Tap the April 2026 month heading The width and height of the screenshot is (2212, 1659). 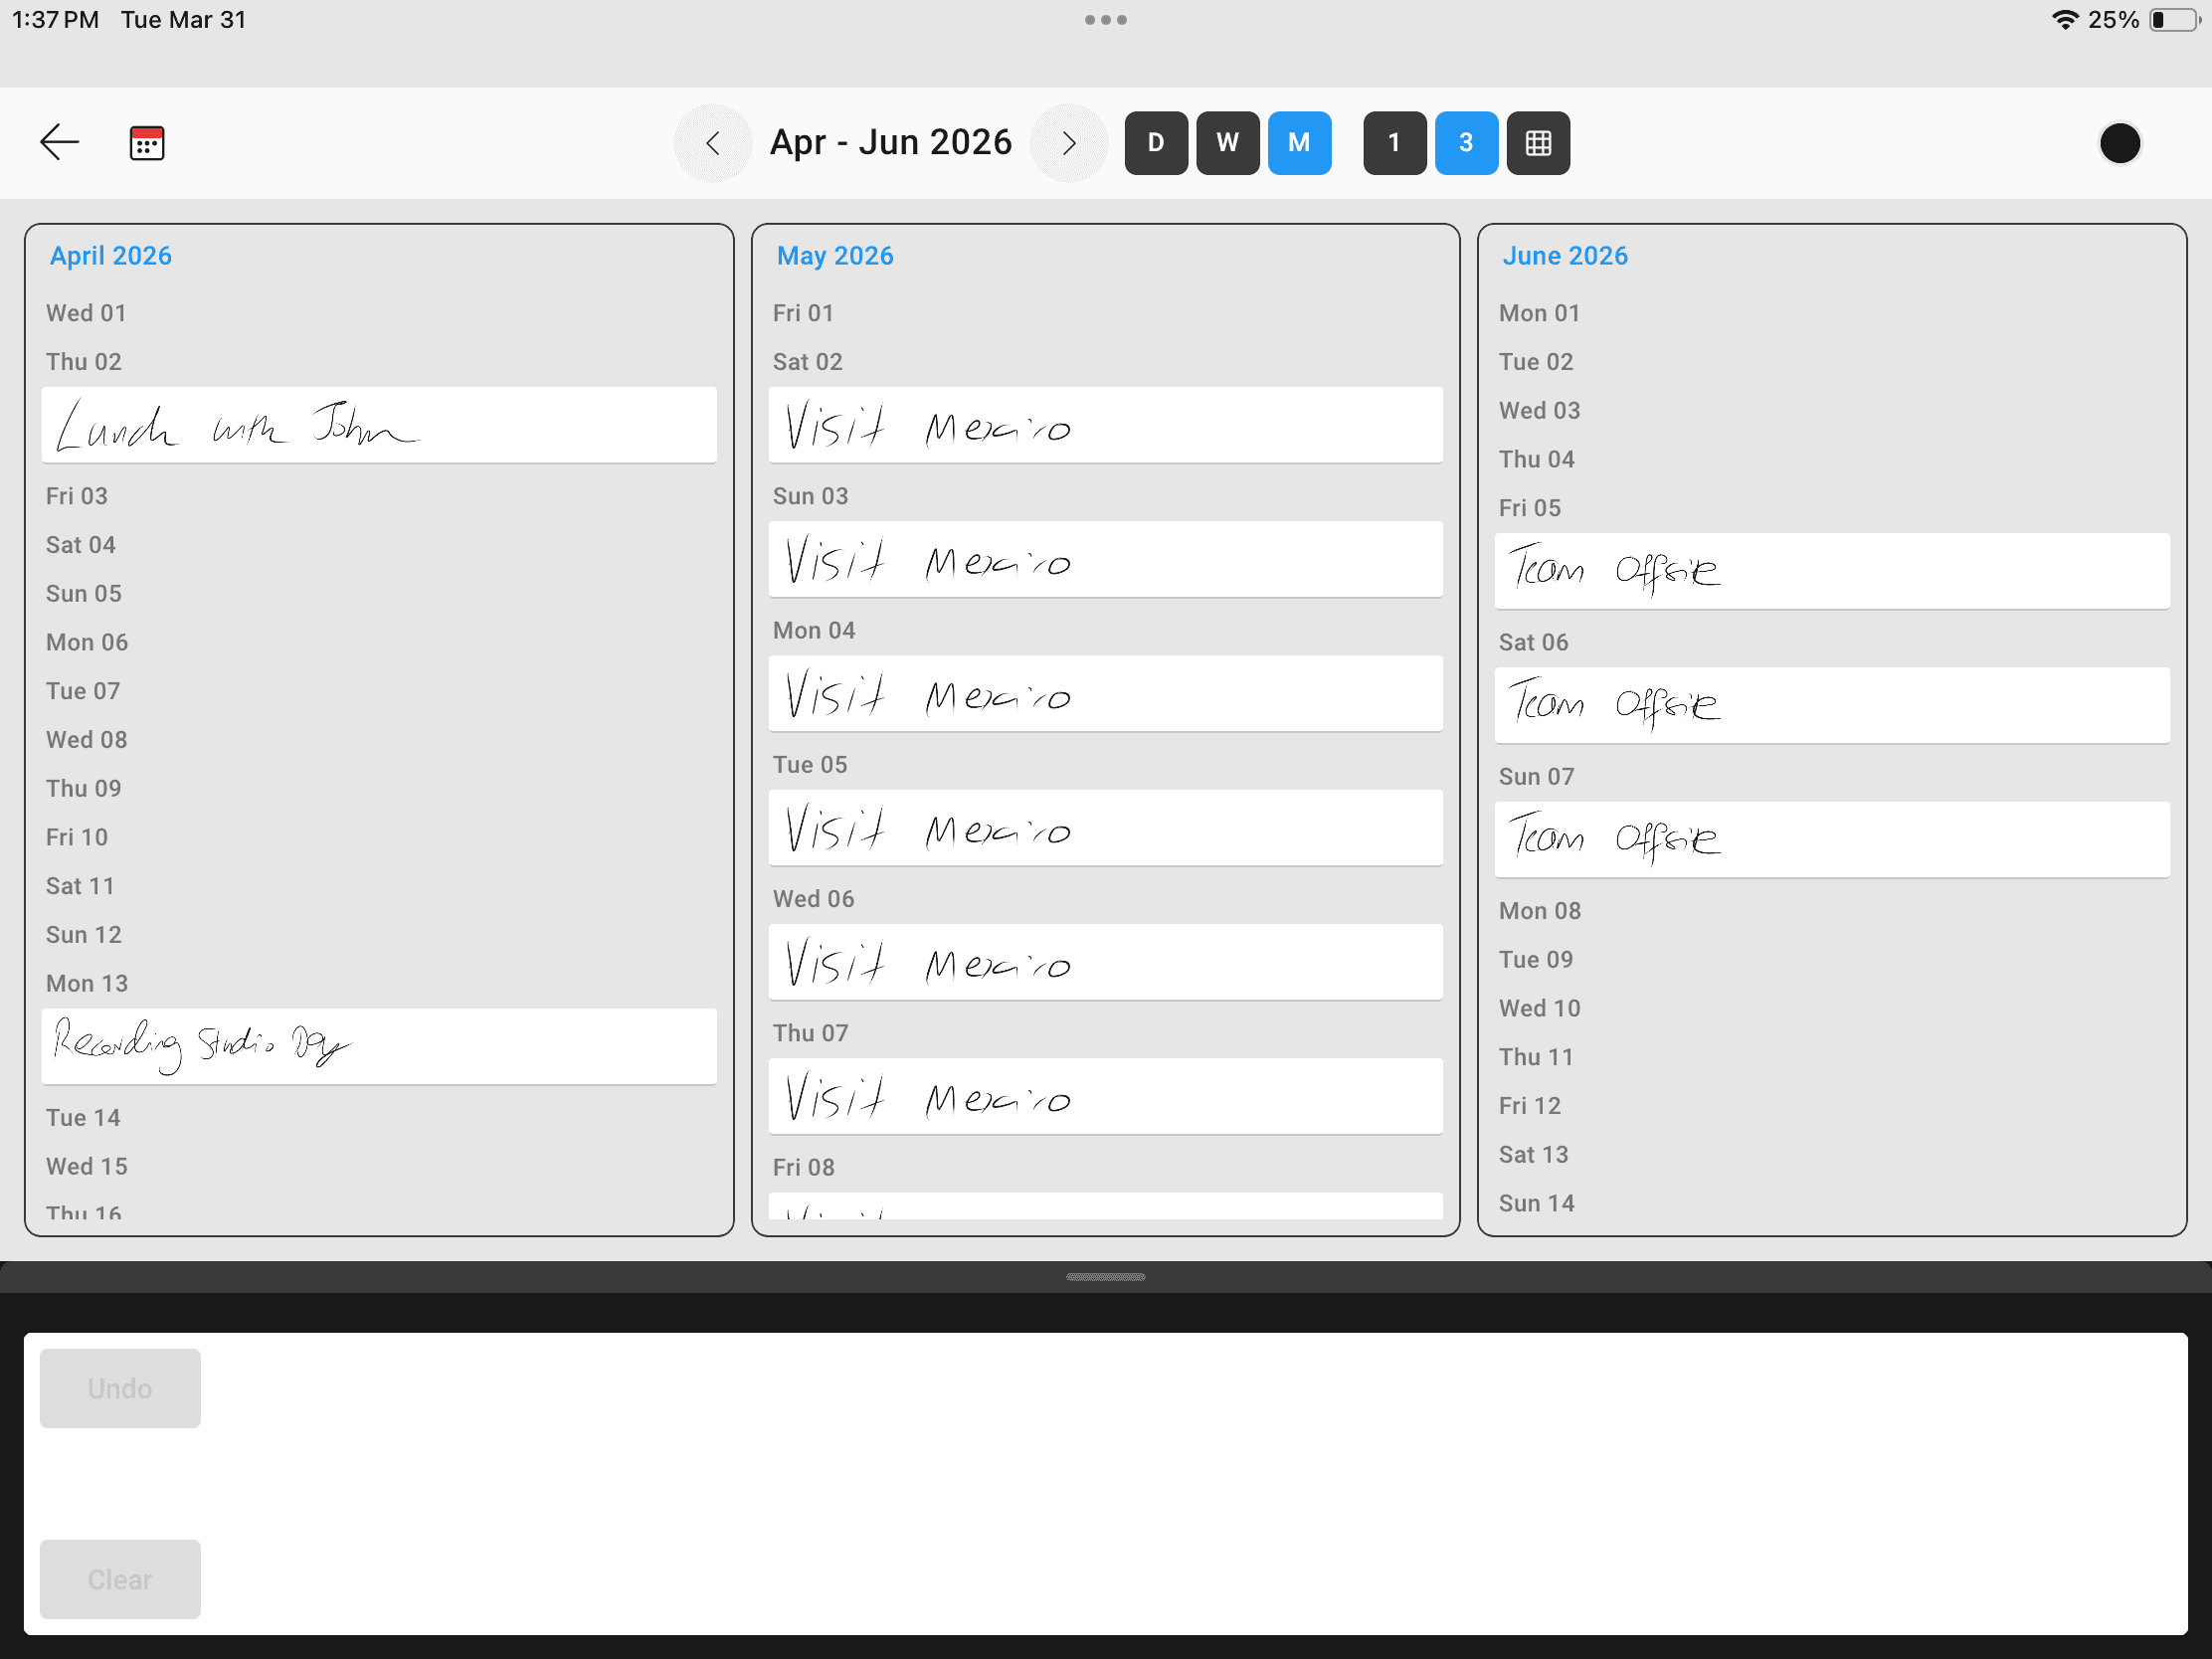tap(111, 256)
